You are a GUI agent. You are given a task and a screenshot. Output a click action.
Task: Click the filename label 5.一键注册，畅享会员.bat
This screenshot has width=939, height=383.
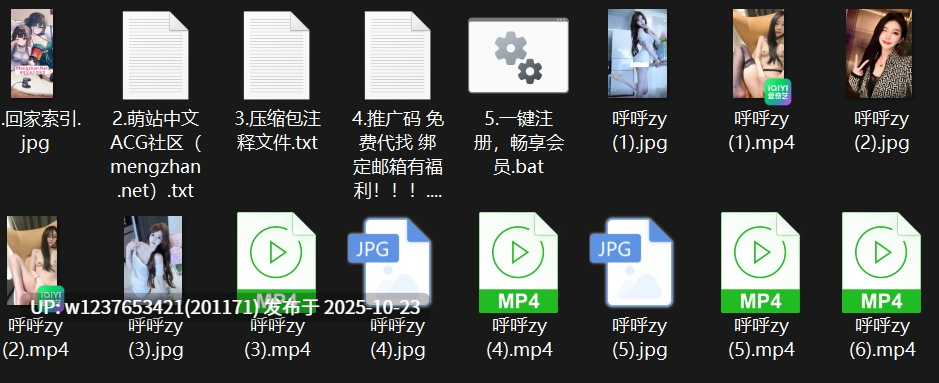click(519, 142)
